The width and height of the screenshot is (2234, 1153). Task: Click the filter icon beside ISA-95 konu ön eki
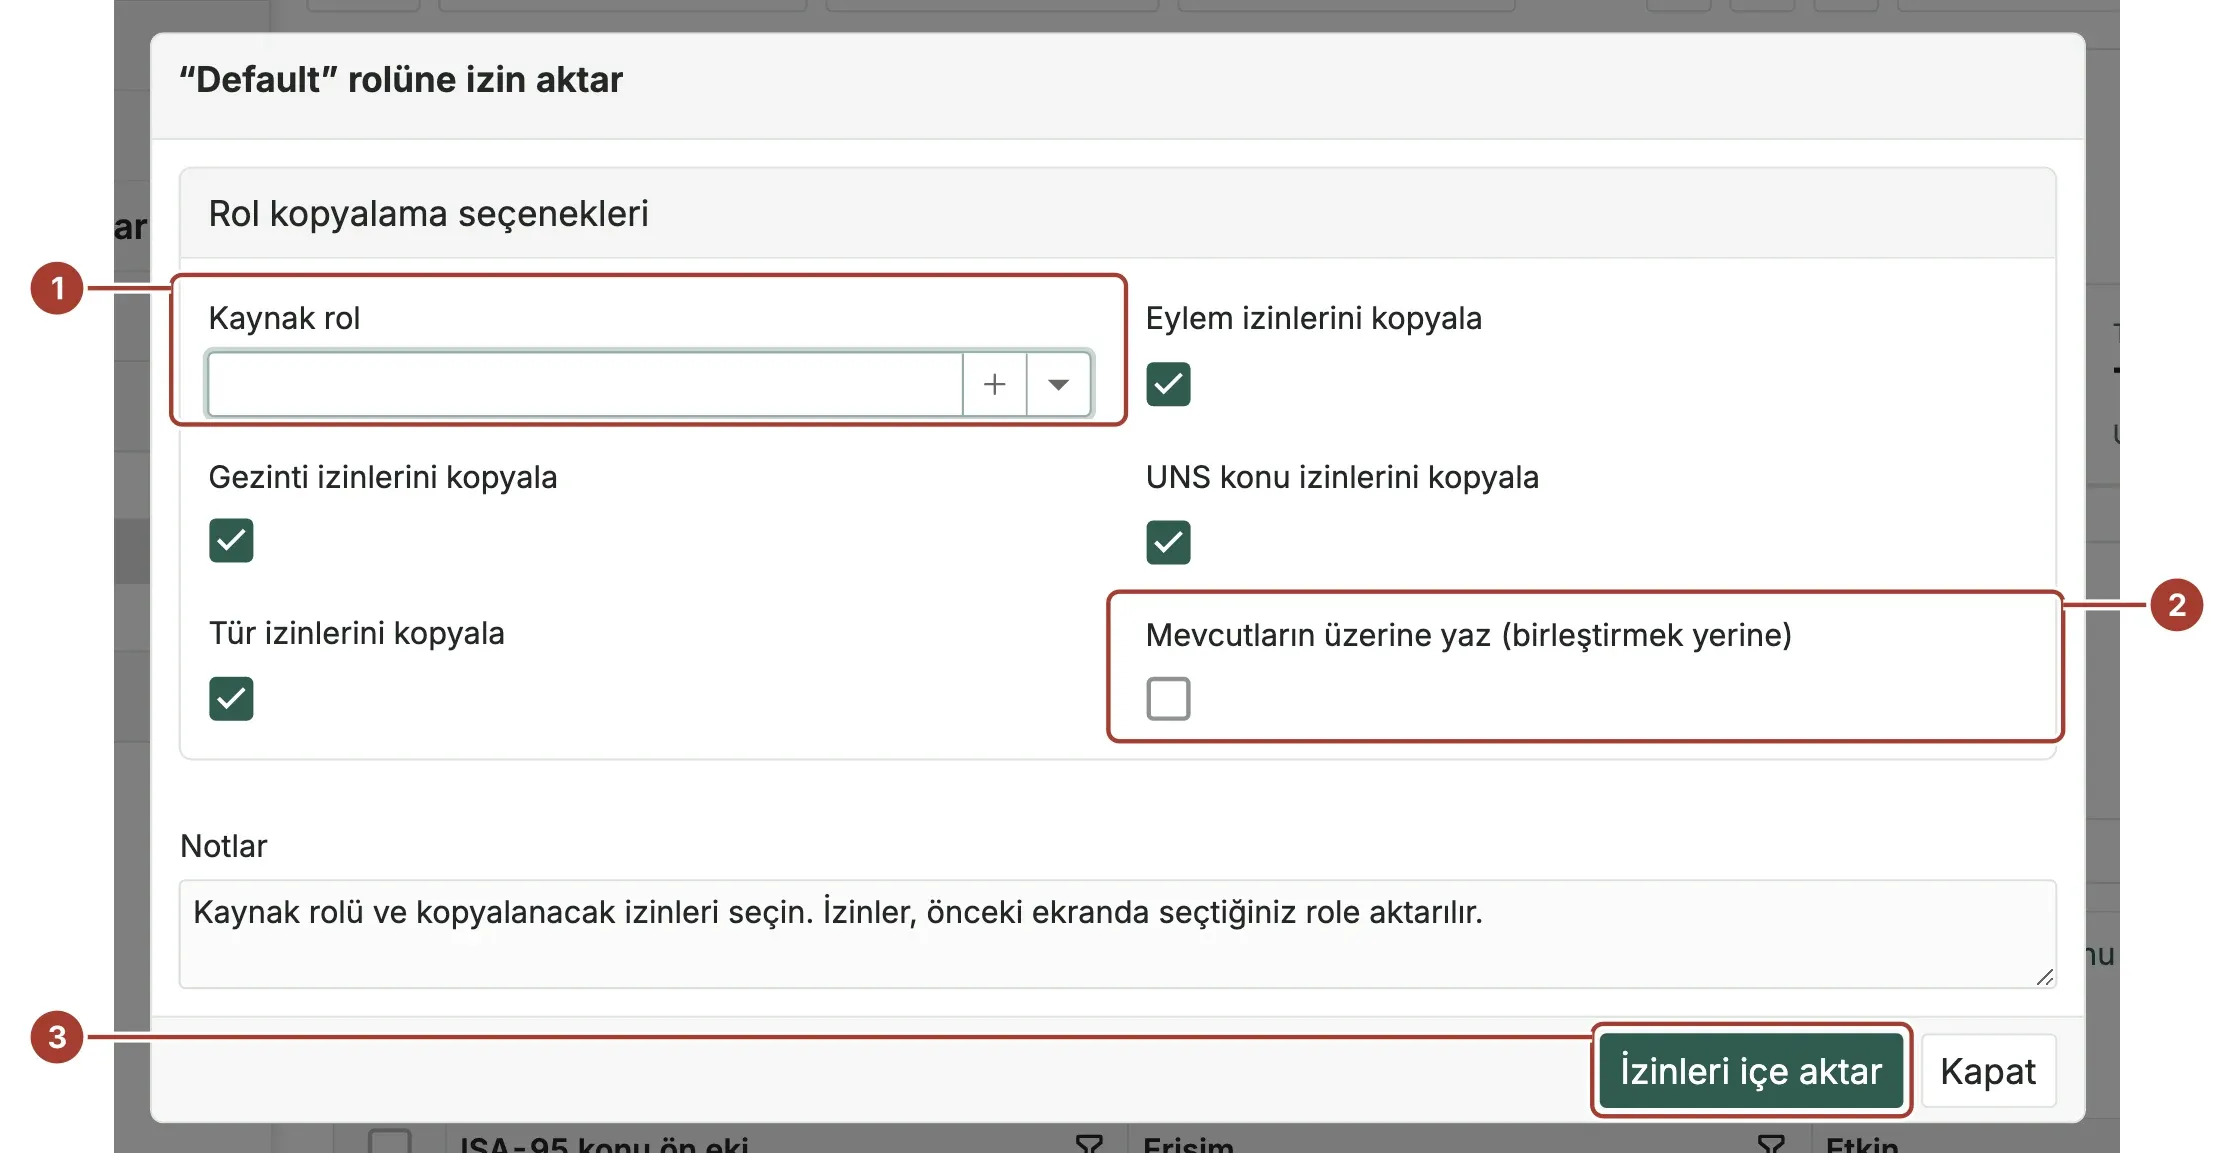(1089, 1143)
